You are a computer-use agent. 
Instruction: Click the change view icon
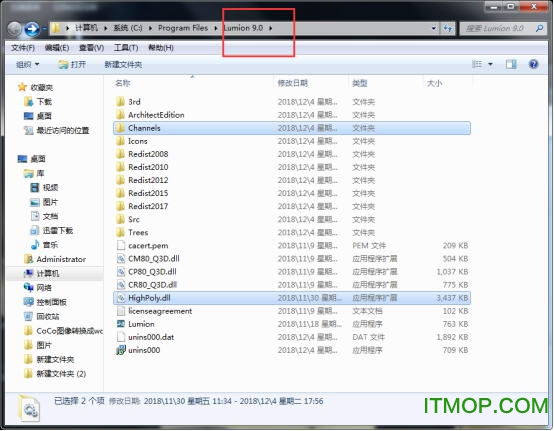[477, 64]
